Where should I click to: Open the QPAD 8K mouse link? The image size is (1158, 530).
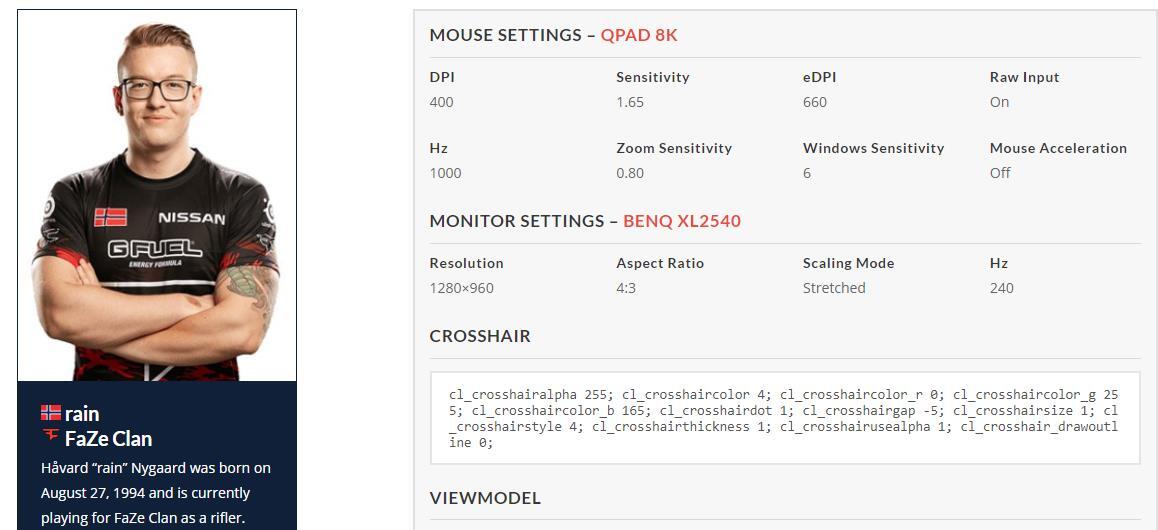click(x=638, y=35)
